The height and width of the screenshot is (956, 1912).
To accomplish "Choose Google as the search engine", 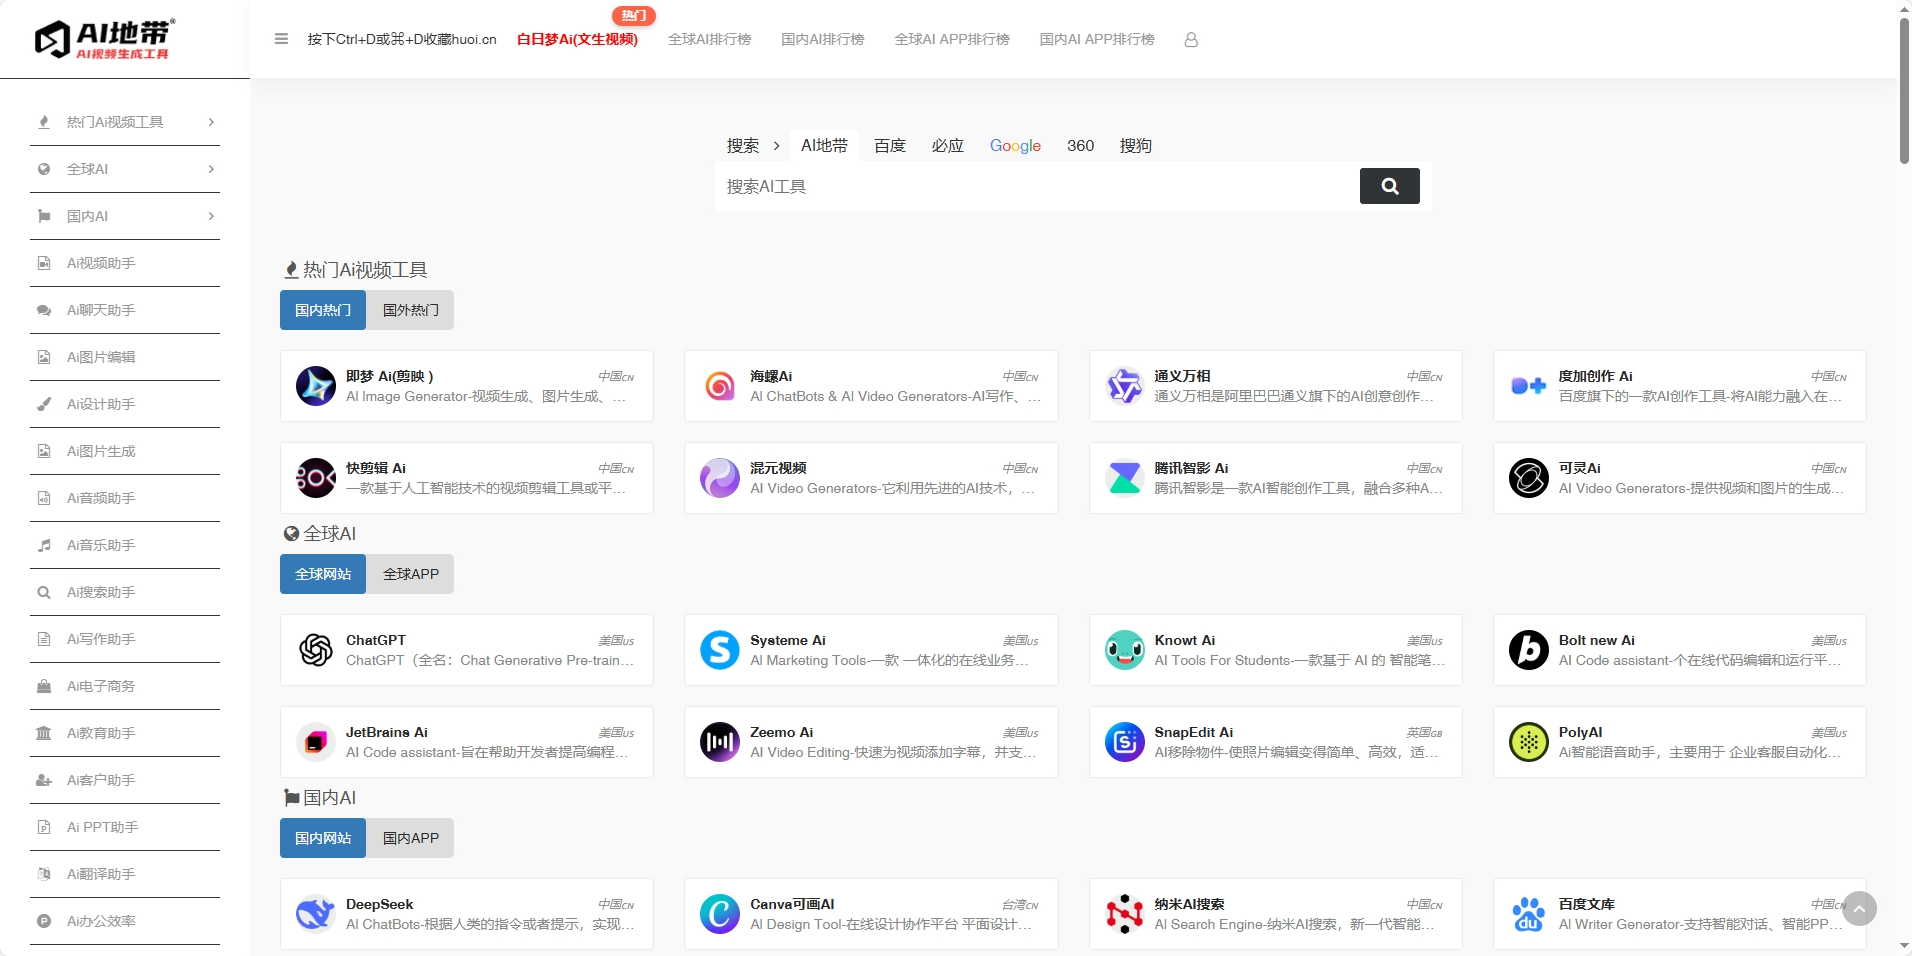I will [x=1015, y=146].
